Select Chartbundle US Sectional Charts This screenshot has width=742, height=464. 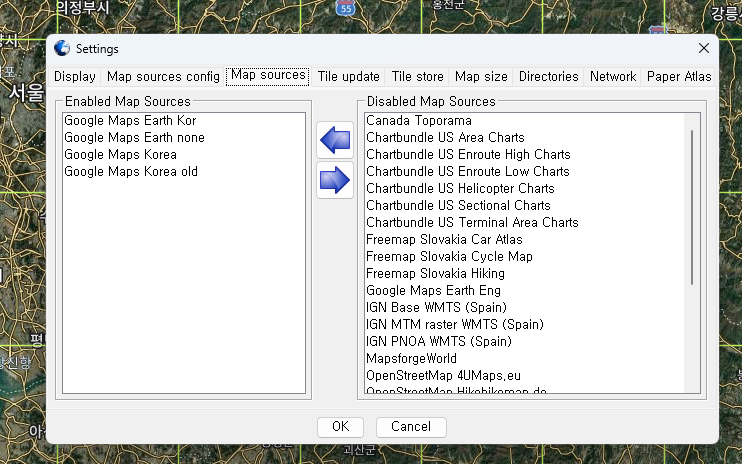pos(524,206)
